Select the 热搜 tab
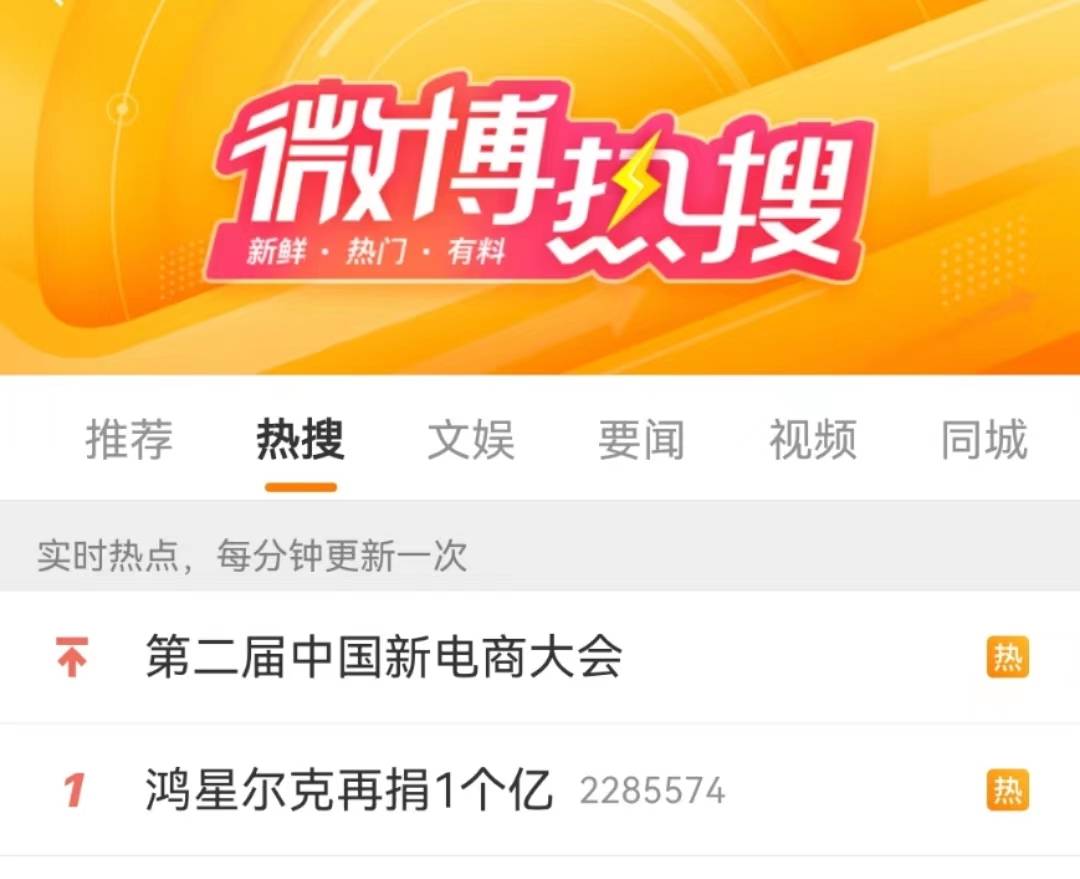 click(x=300, y=439)
